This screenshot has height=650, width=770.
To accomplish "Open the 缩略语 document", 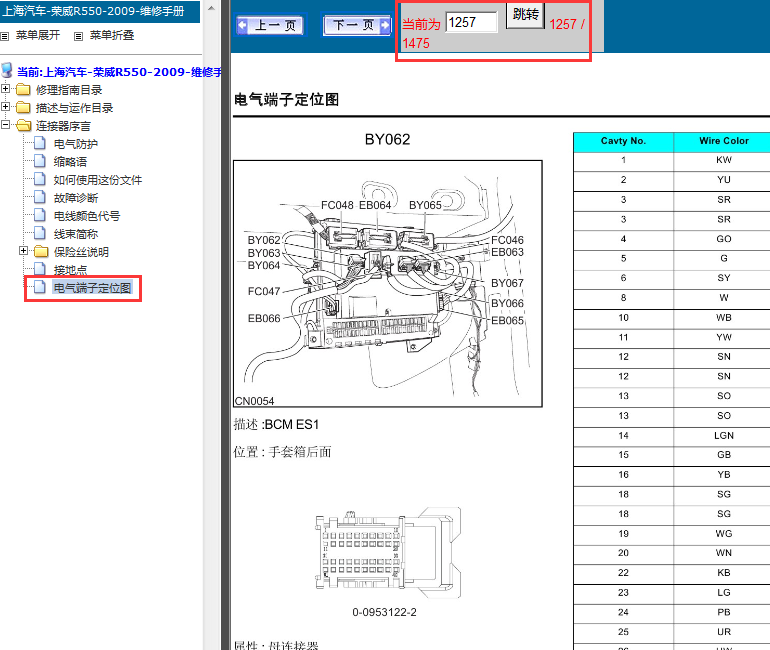I will [70, 162].
